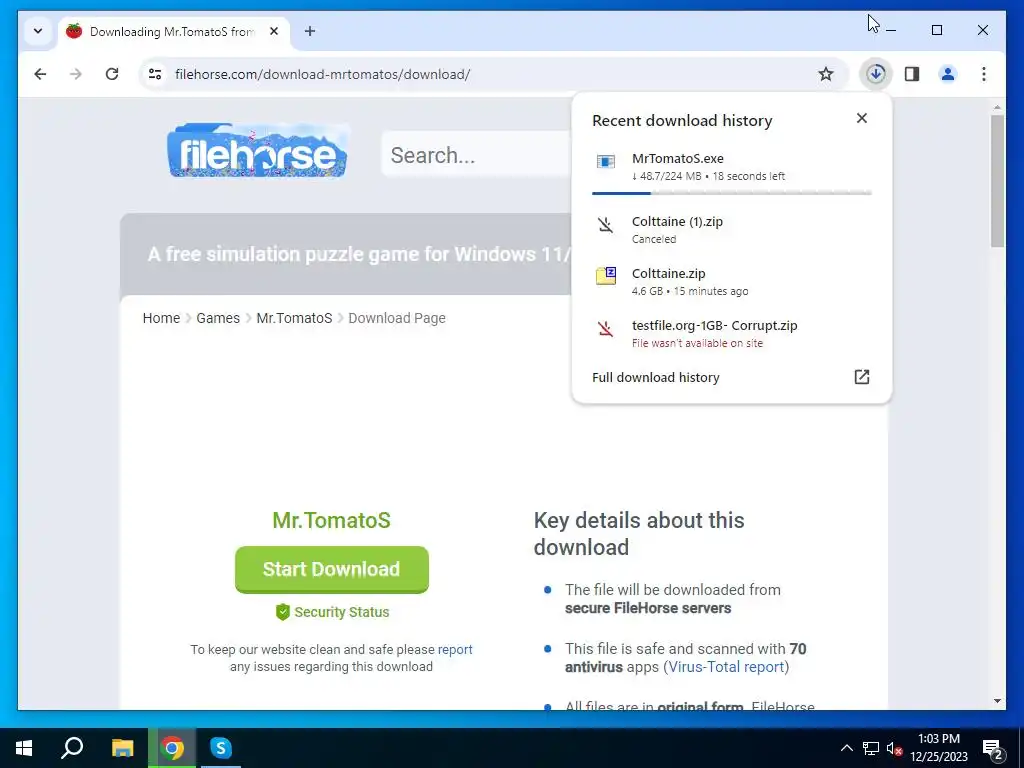Click the page vertical scrollbar thumb
This screenshot has width=1024, height=768.
point(997,181)
